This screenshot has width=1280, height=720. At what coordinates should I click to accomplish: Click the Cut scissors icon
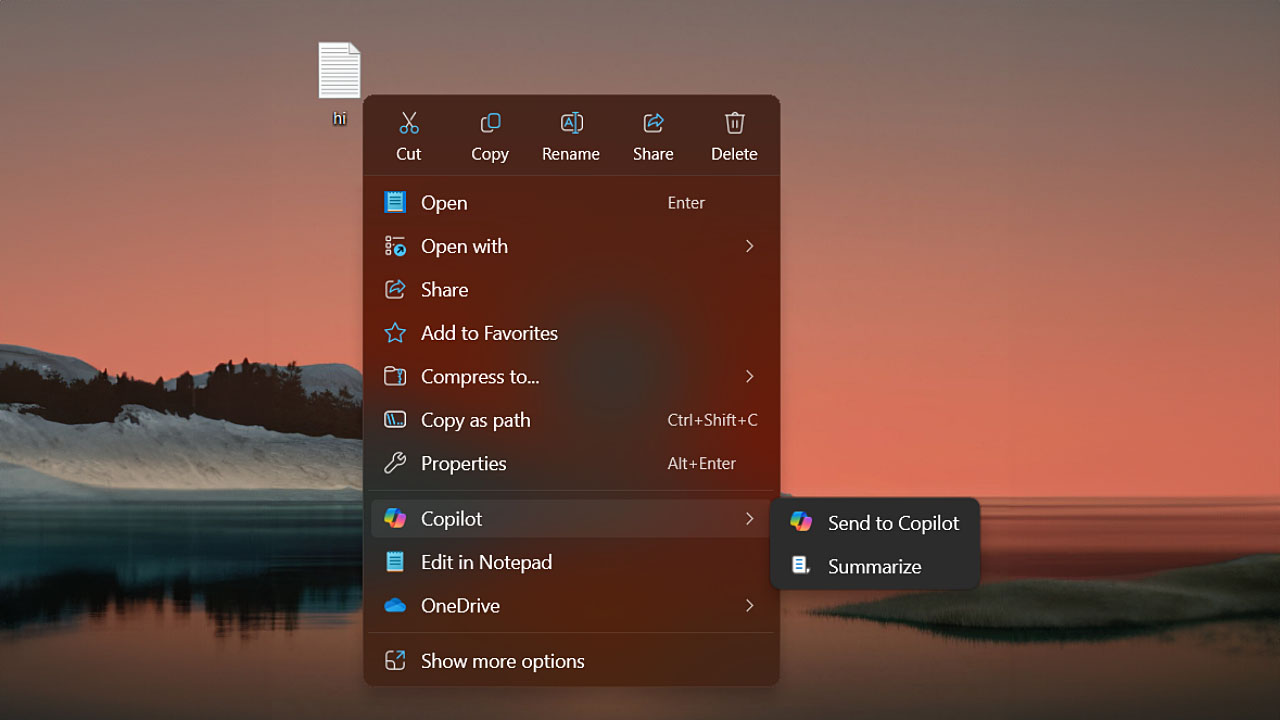point(409,123)
